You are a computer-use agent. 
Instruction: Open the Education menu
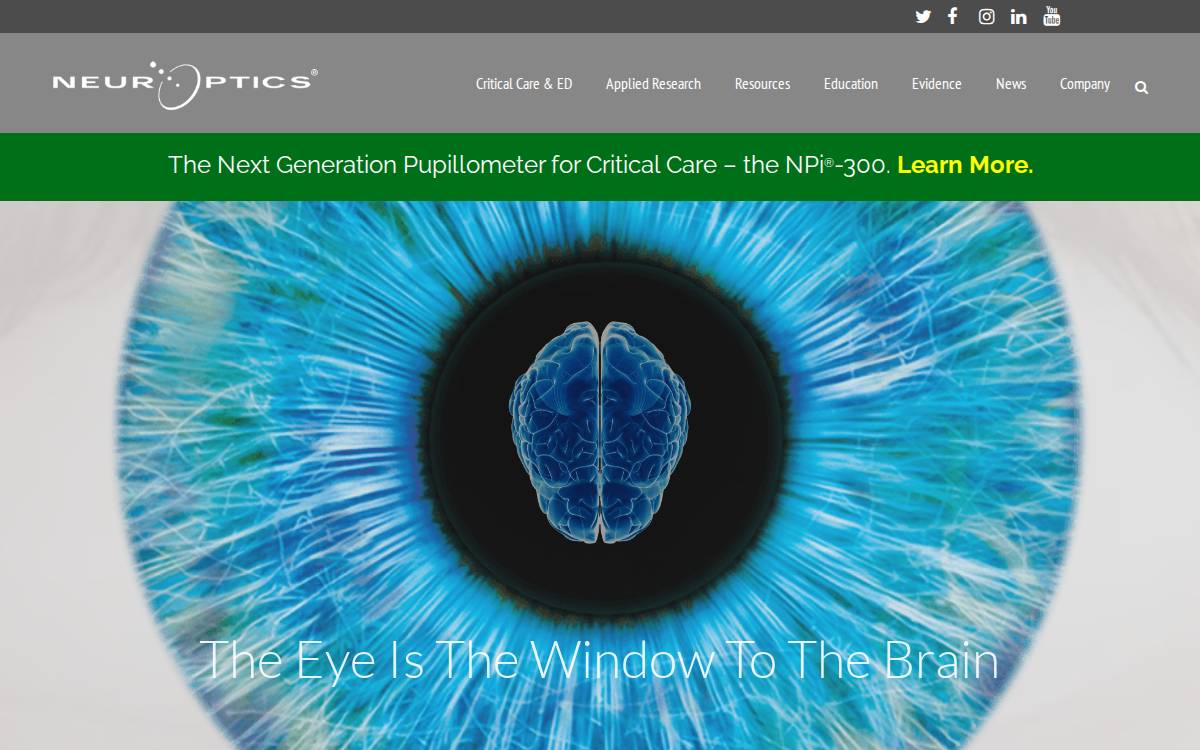[x=851, y=84]
